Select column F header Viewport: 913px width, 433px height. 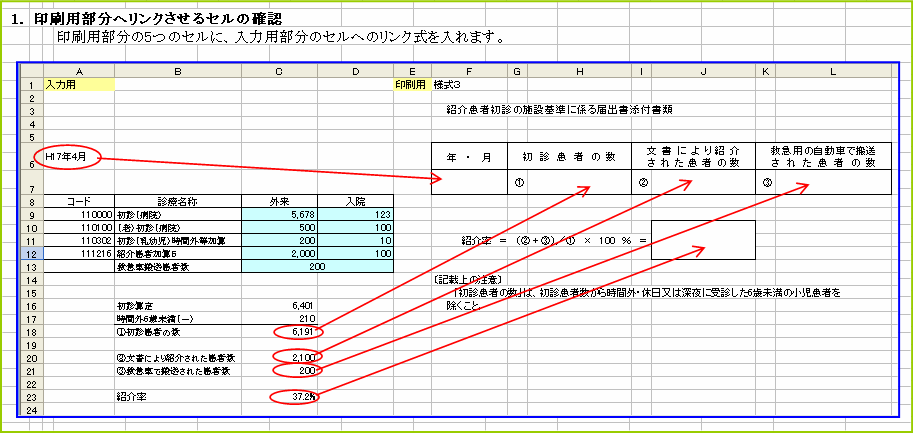pyautogui.click(x=469, y=72)
